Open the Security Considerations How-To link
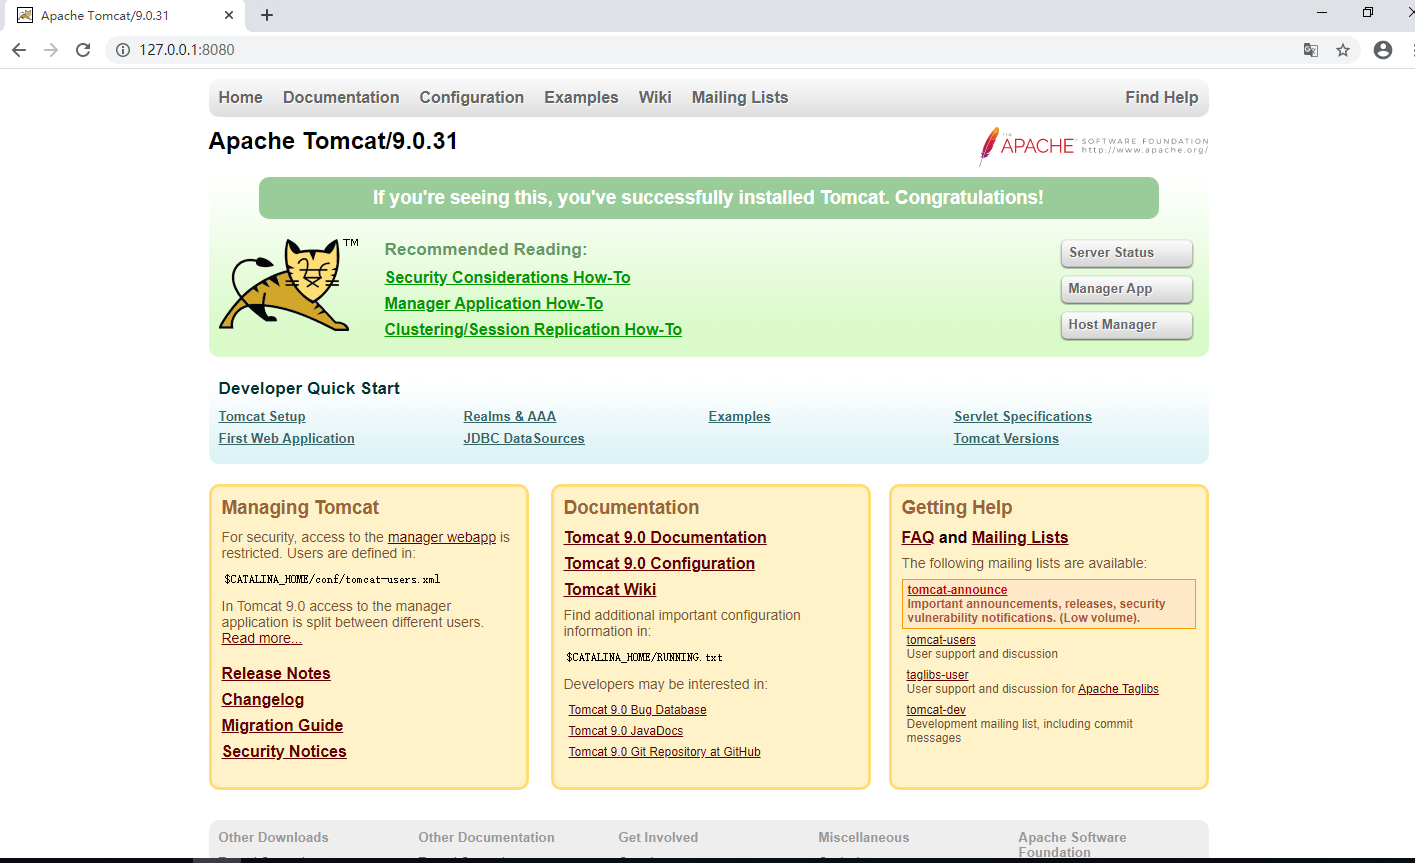 (507, 277)
